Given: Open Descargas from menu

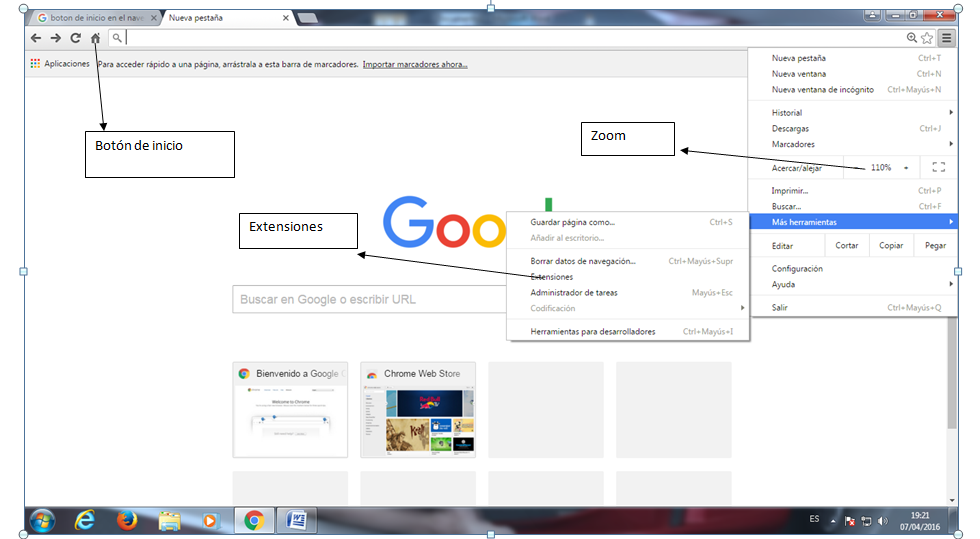Looking at the screenshot, I should pos(854,128).
